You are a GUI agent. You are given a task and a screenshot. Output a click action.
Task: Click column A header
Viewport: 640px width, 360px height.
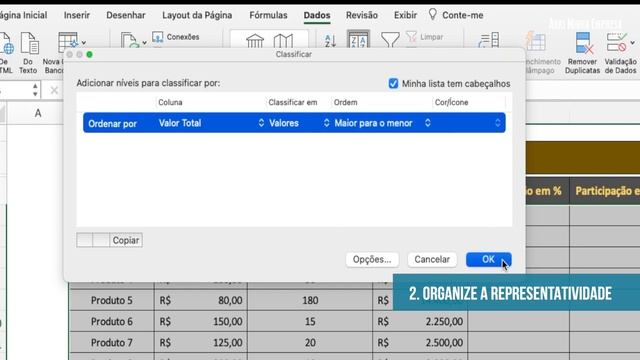(38, 113)
